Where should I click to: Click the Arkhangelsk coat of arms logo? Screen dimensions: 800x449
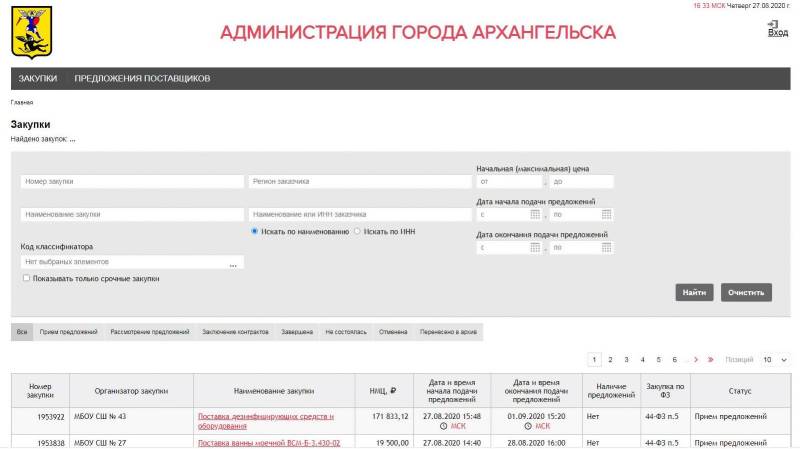click(31, 32)
